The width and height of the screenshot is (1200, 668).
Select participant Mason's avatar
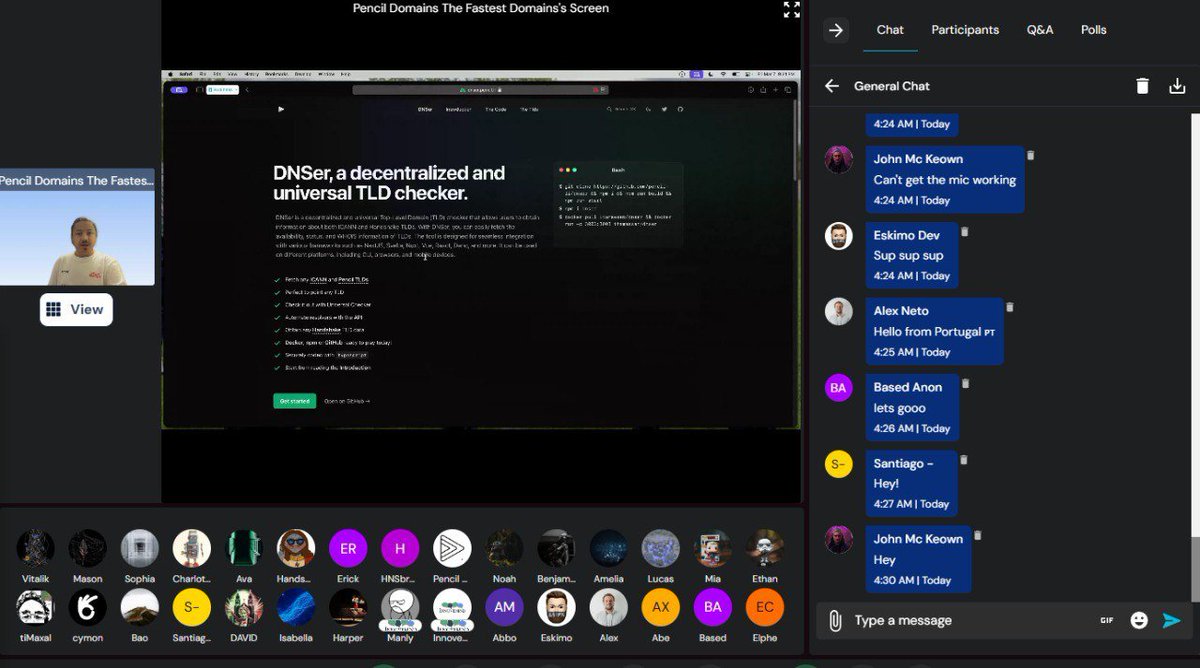pos(88,549)
